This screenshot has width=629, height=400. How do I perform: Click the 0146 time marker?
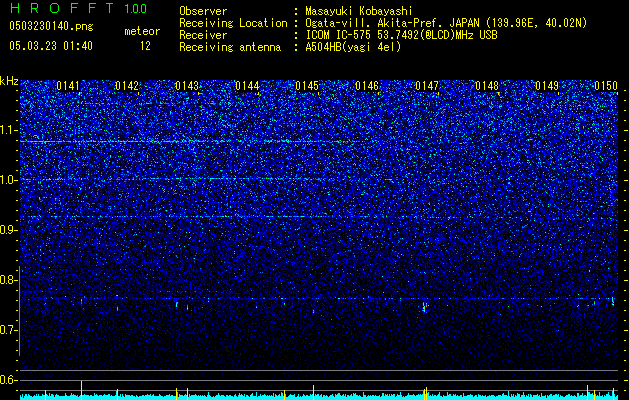pos(367,86)
